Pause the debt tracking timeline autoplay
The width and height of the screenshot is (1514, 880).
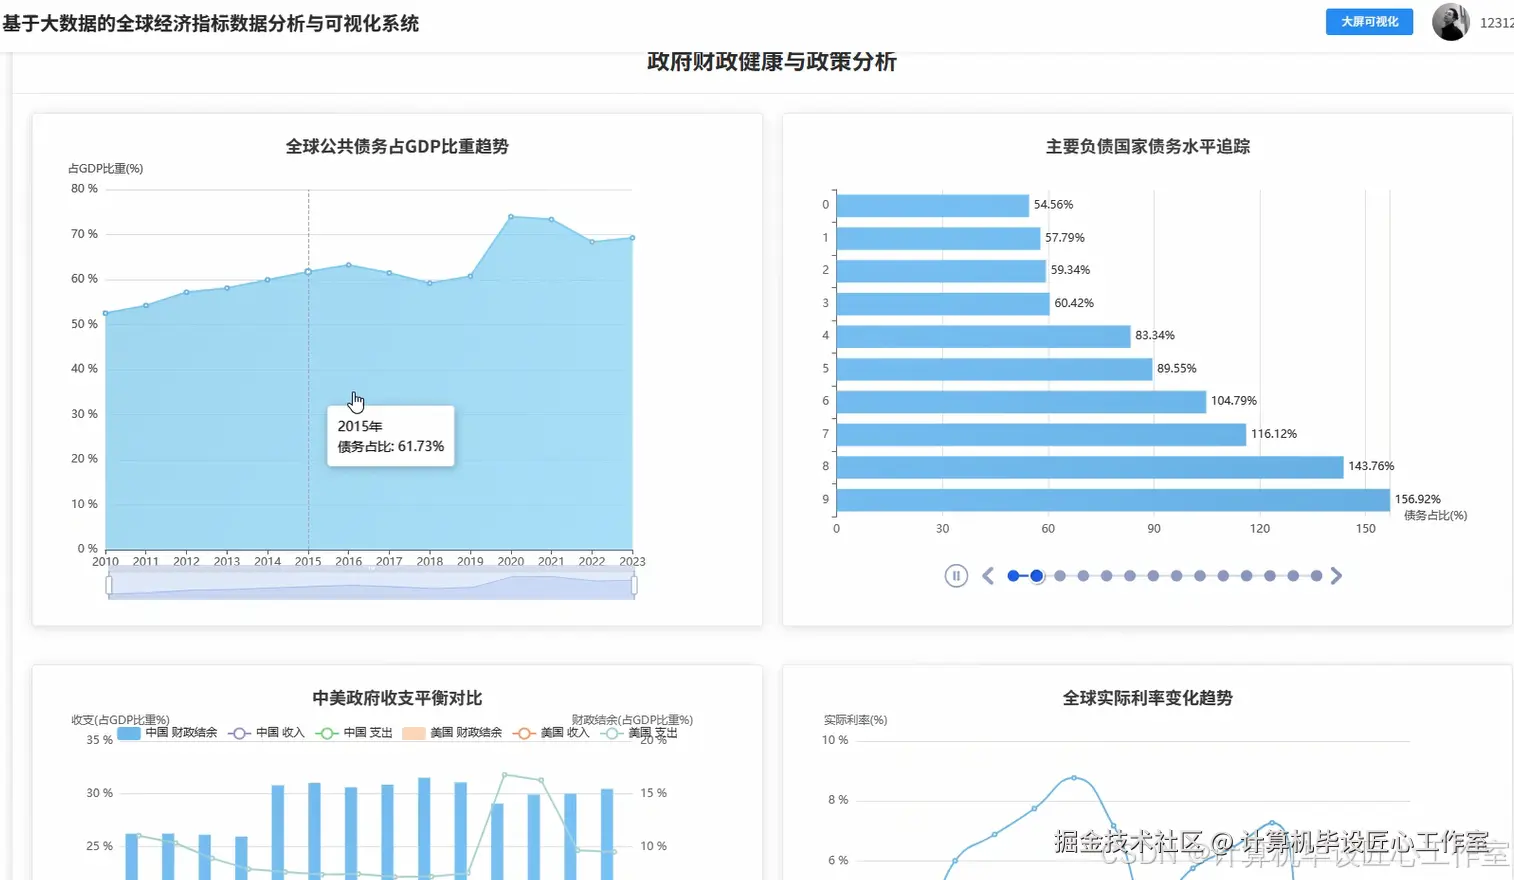956,576
